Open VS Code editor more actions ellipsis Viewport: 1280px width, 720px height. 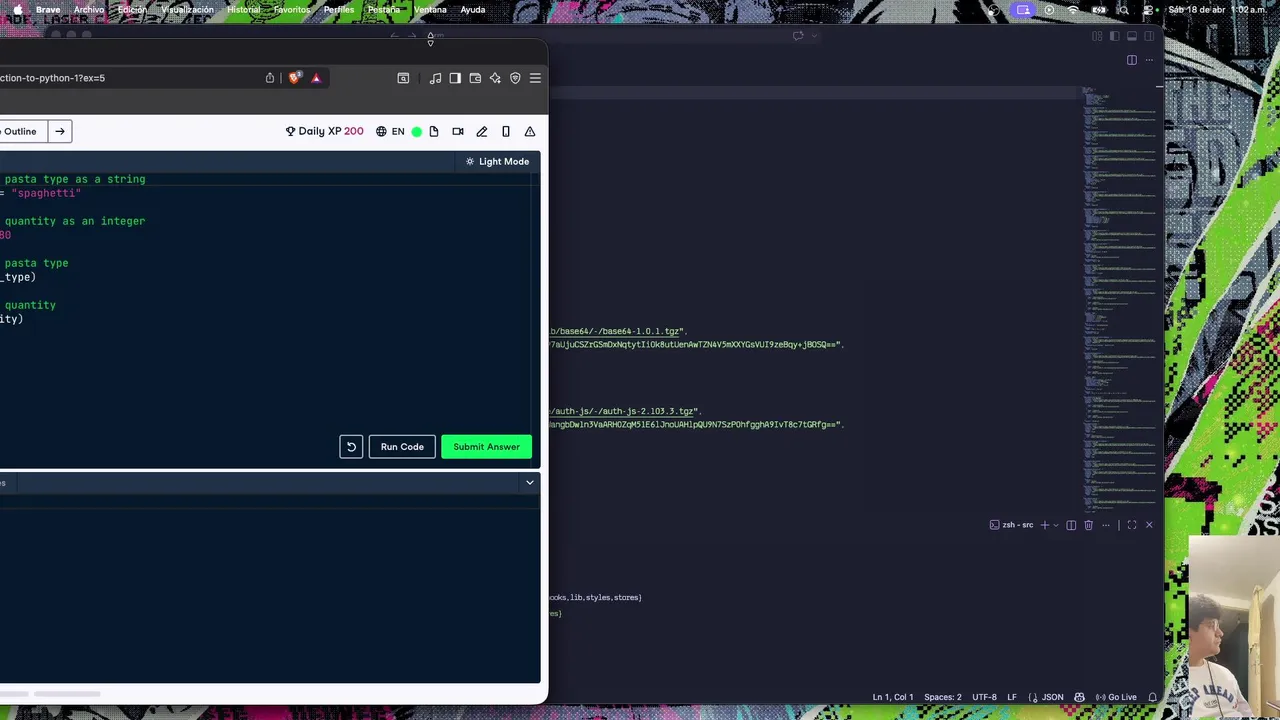click(x=1149, y=60)
